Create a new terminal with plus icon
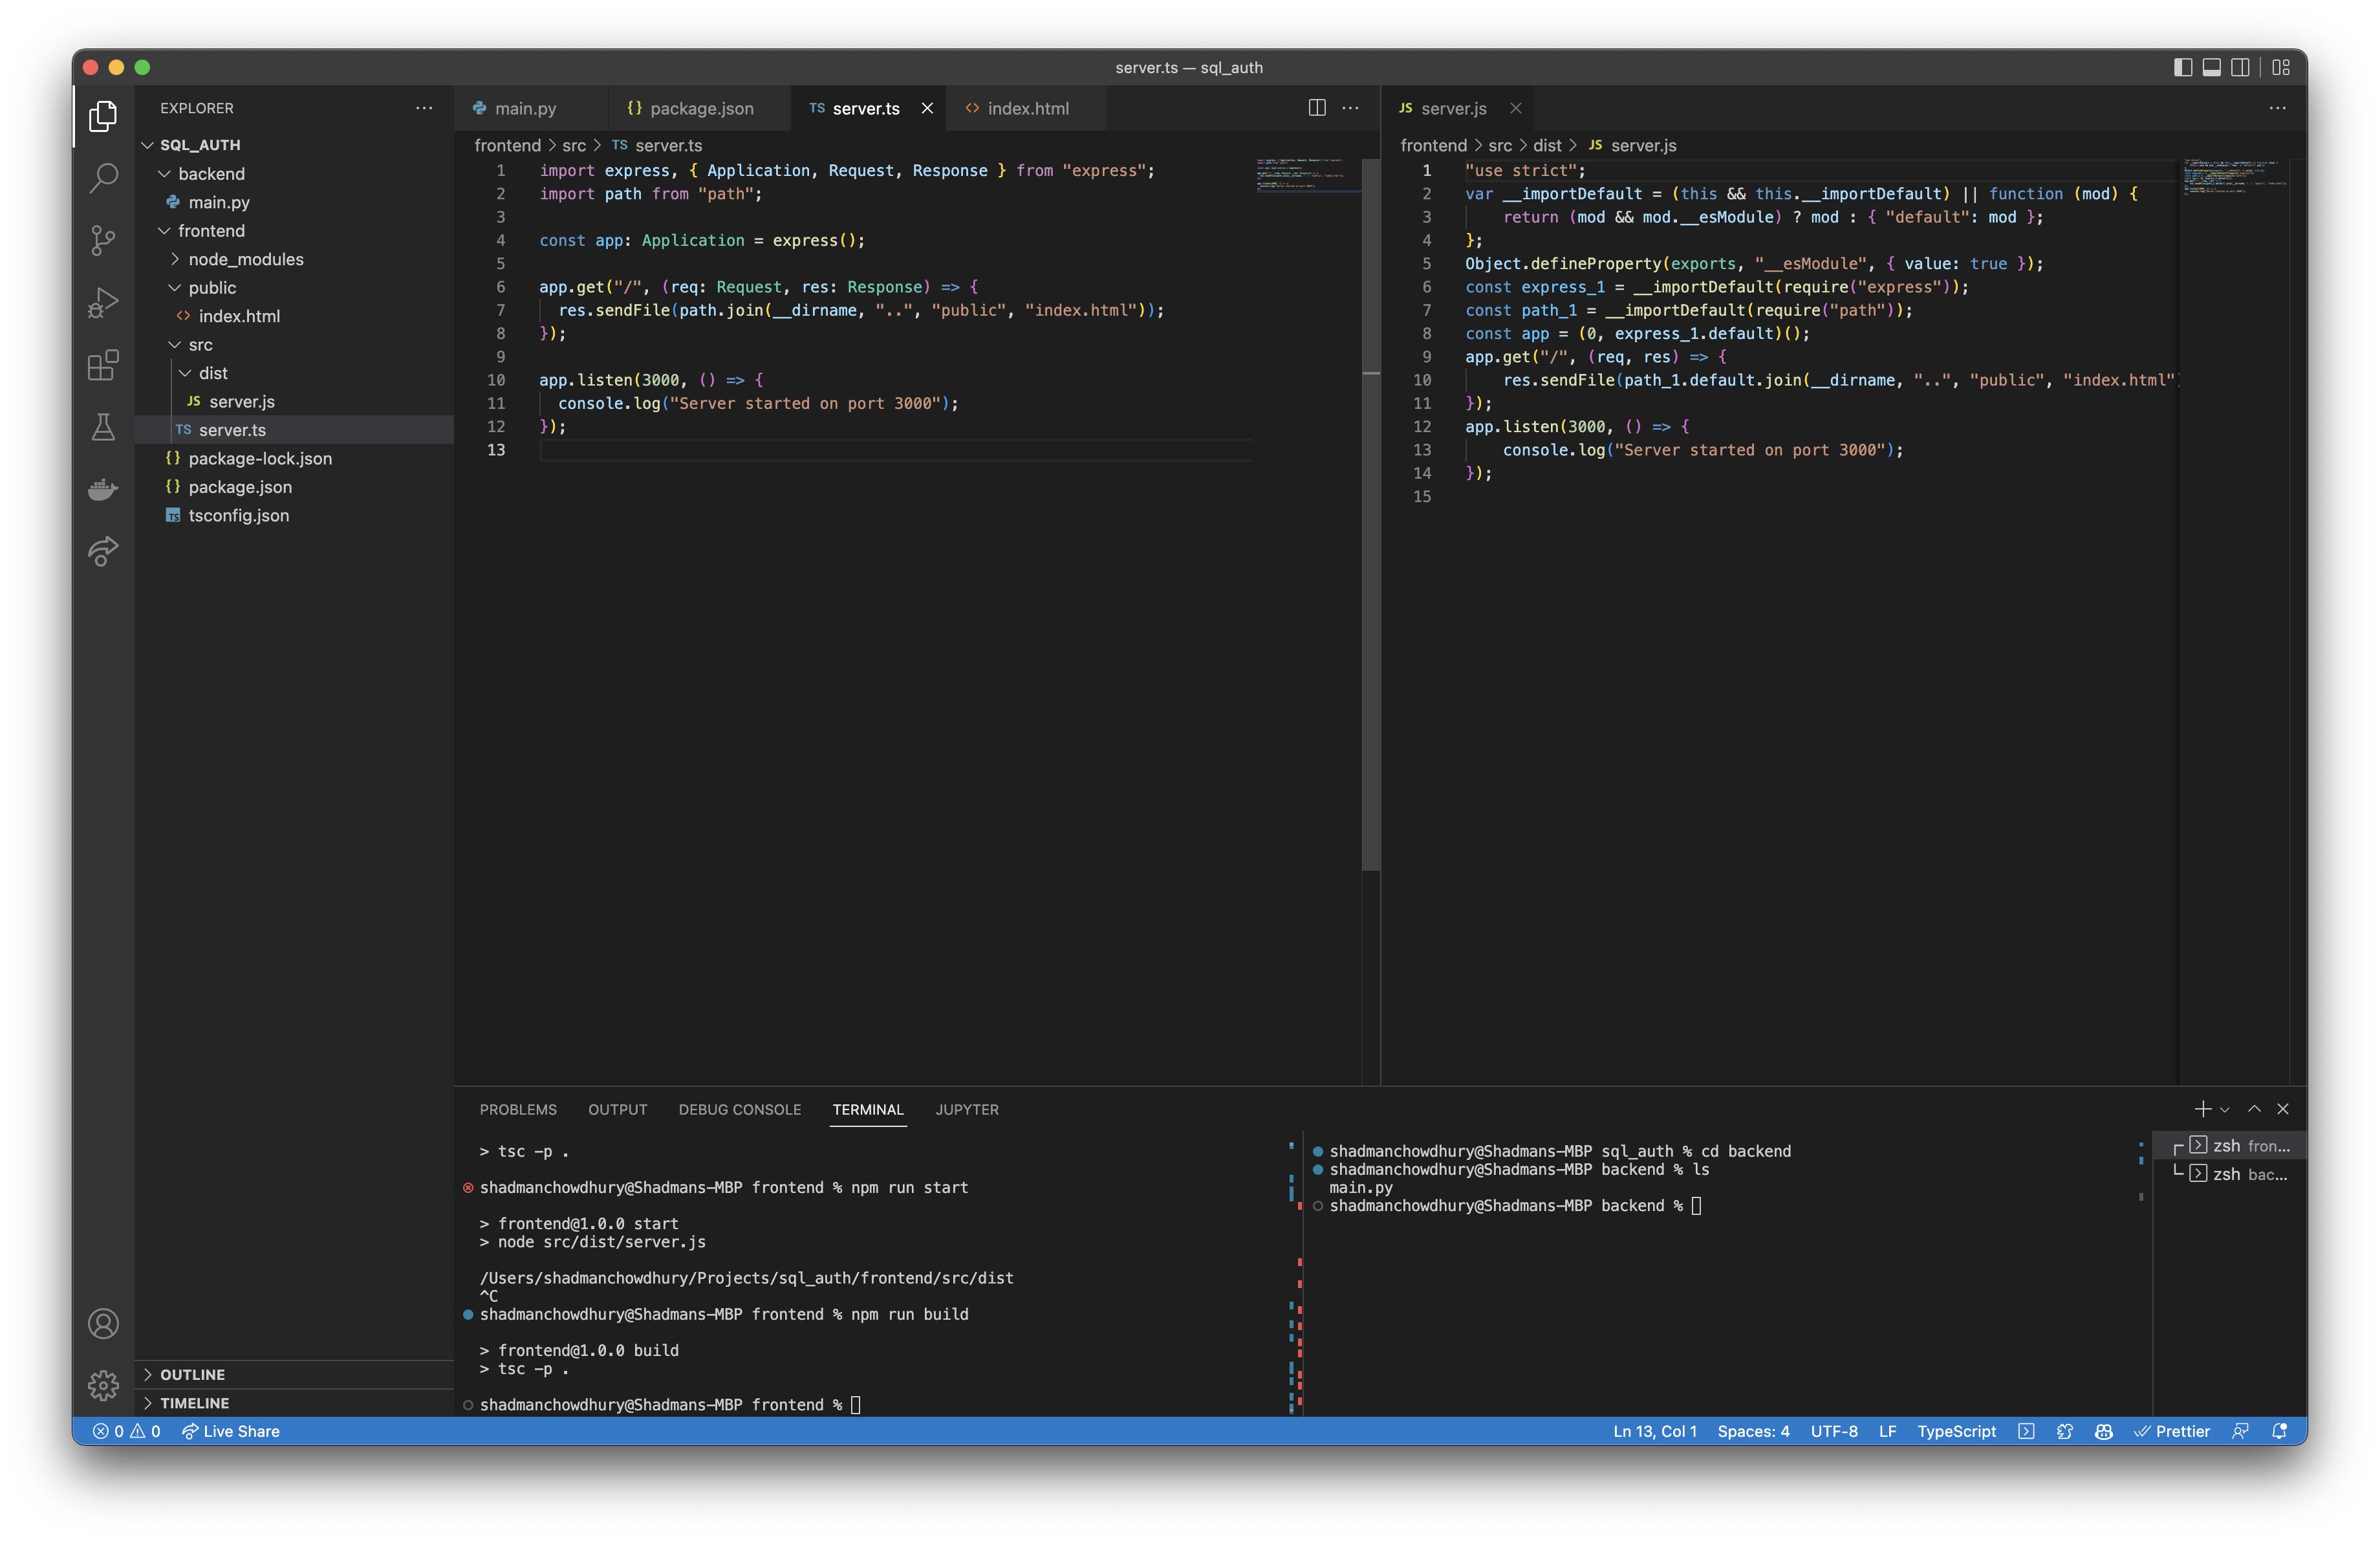 (2202, 1109)
